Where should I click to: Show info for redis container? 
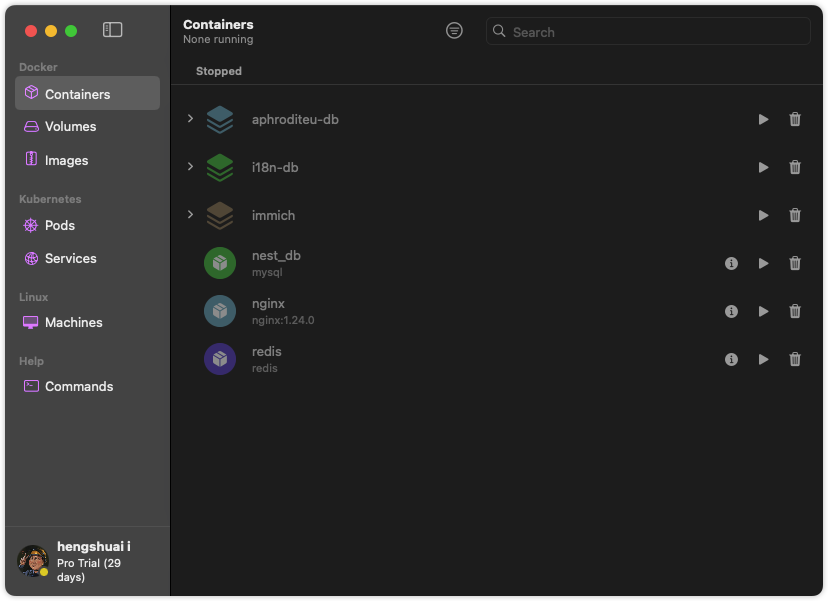point(731,360)
